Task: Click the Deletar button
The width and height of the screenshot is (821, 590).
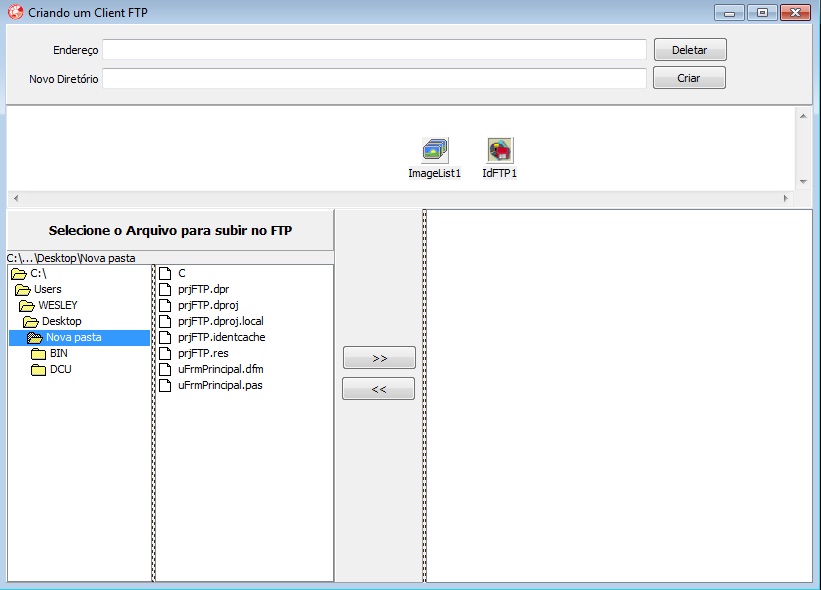Action: point(689,49)
